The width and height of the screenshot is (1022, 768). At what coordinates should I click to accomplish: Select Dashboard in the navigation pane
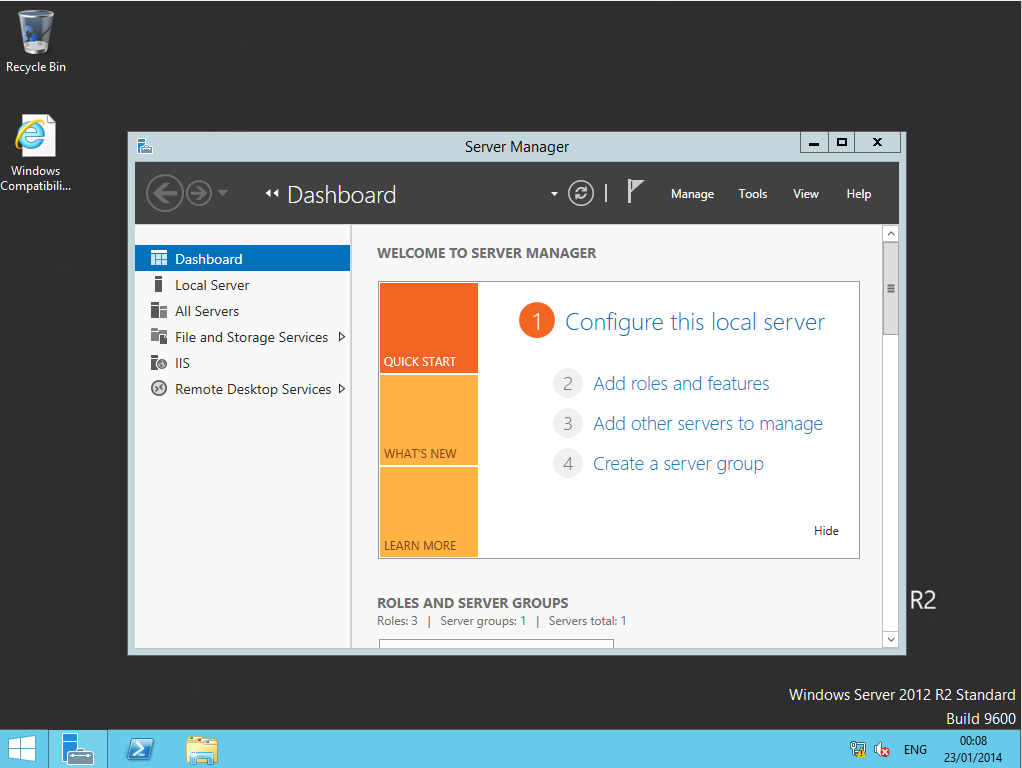(242, 259)
